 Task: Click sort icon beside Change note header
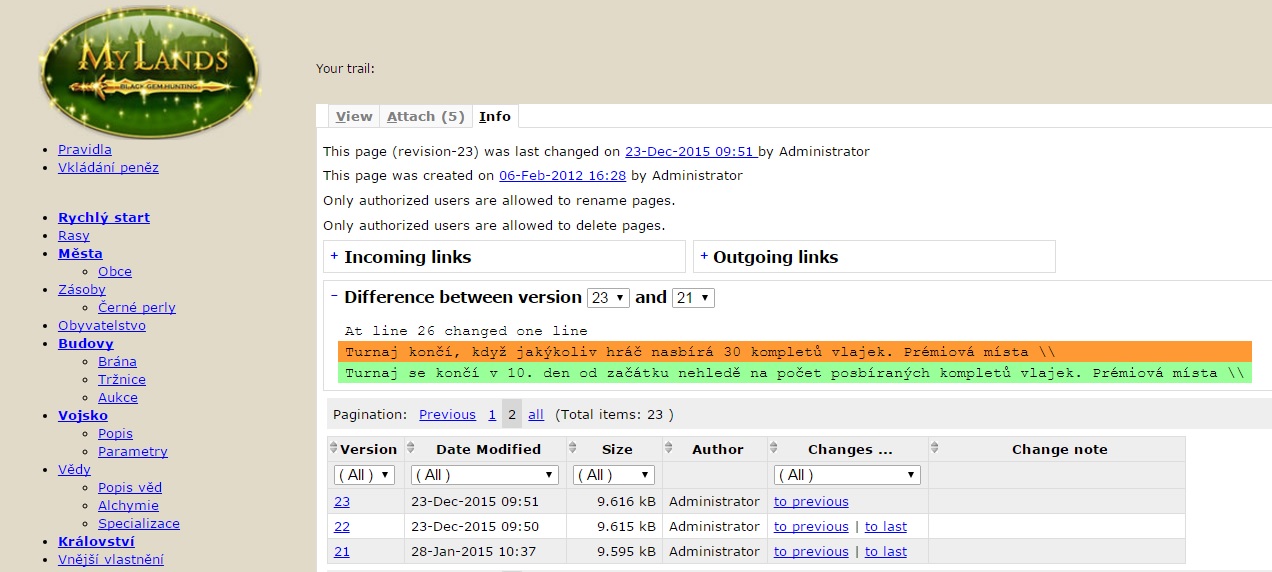(x=935, y=449)
